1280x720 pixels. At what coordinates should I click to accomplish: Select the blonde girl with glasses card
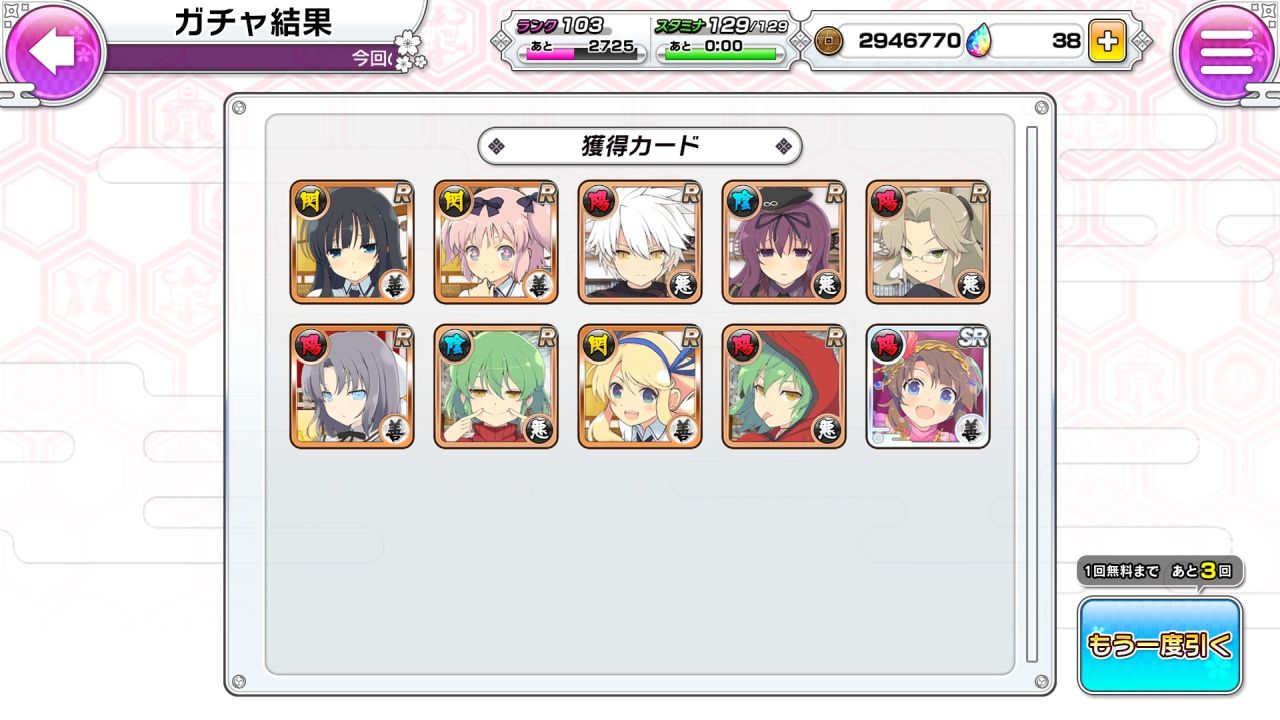click(928, 242)
